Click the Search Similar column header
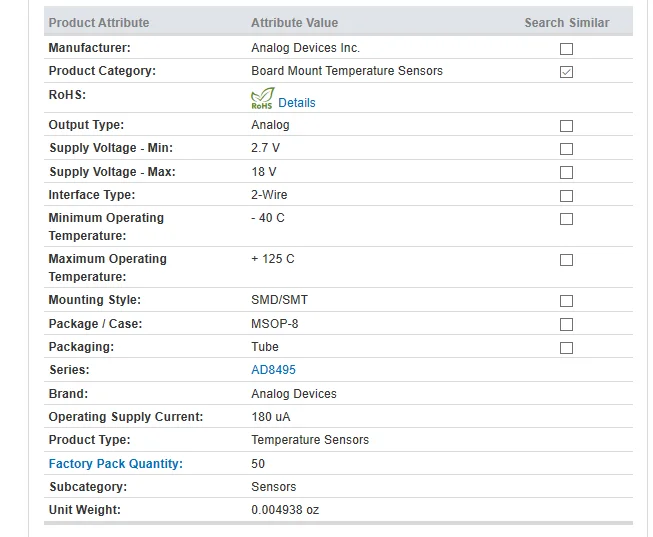Image resolution: width=653 pixels, height=537 pixels. (x=567, y=22)
